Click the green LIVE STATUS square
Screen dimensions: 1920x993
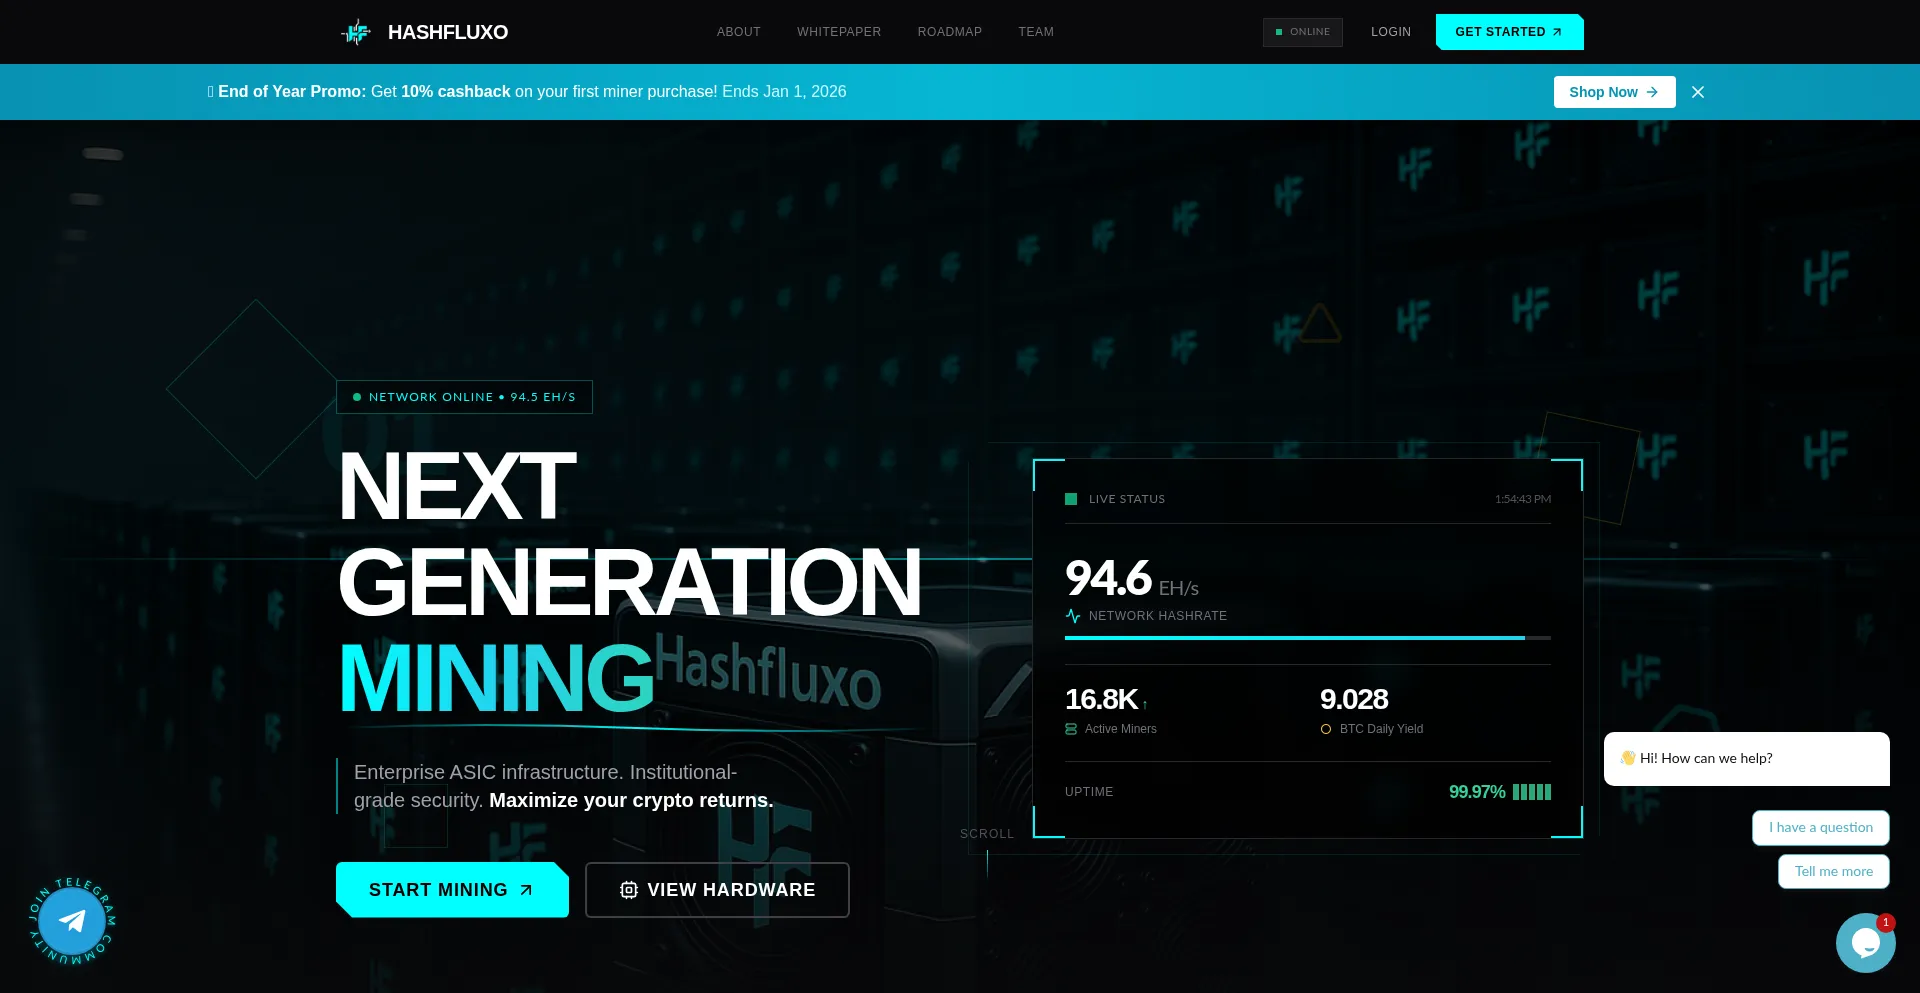(1070, 499)
